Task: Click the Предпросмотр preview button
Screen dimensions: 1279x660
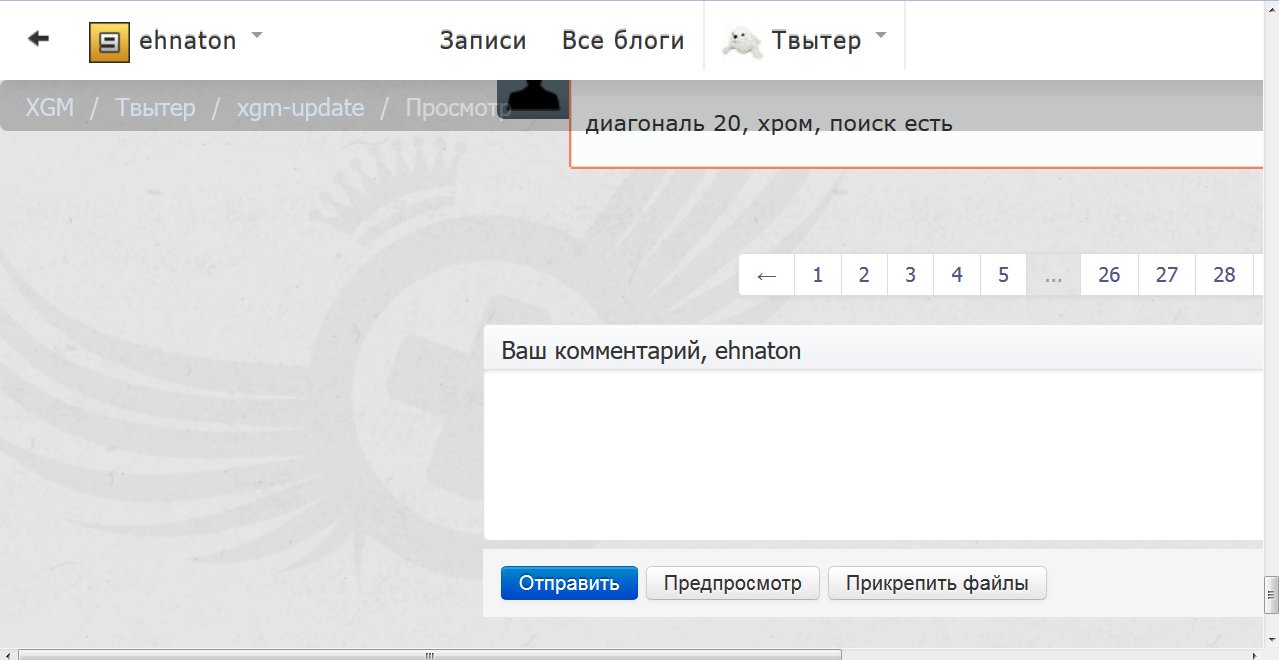Action: (733, 583)
